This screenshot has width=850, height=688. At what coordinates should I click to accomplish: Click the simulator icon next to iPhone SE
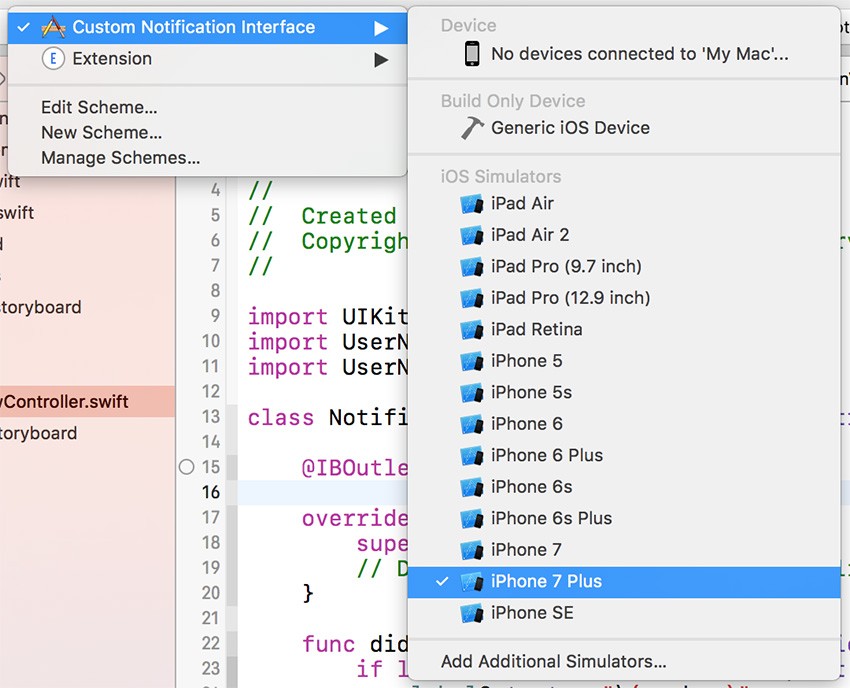coord(472,613)
